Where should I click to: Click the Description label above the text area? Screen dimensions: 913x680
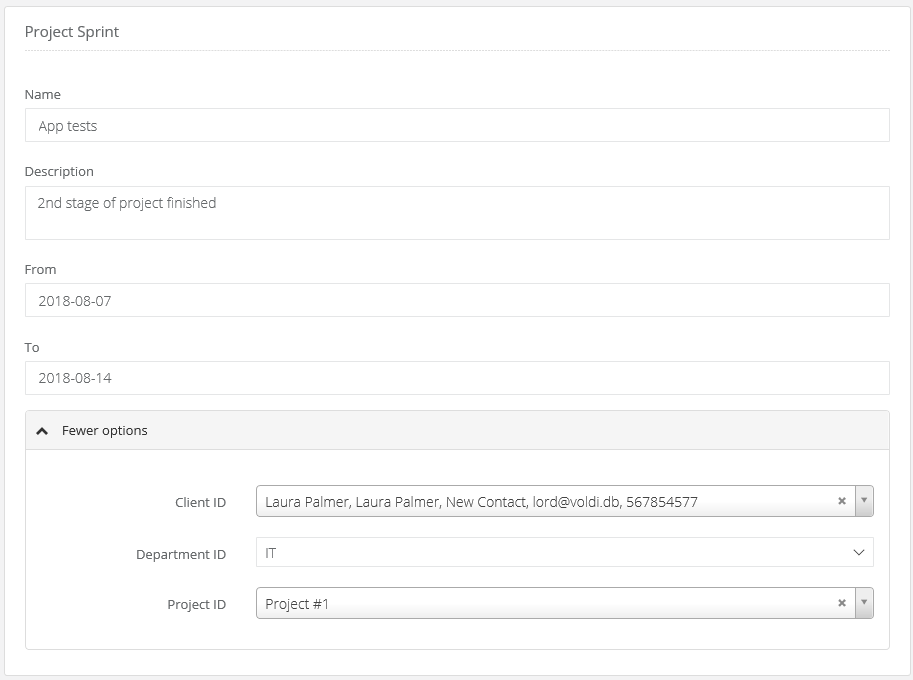tap(59, 172)
